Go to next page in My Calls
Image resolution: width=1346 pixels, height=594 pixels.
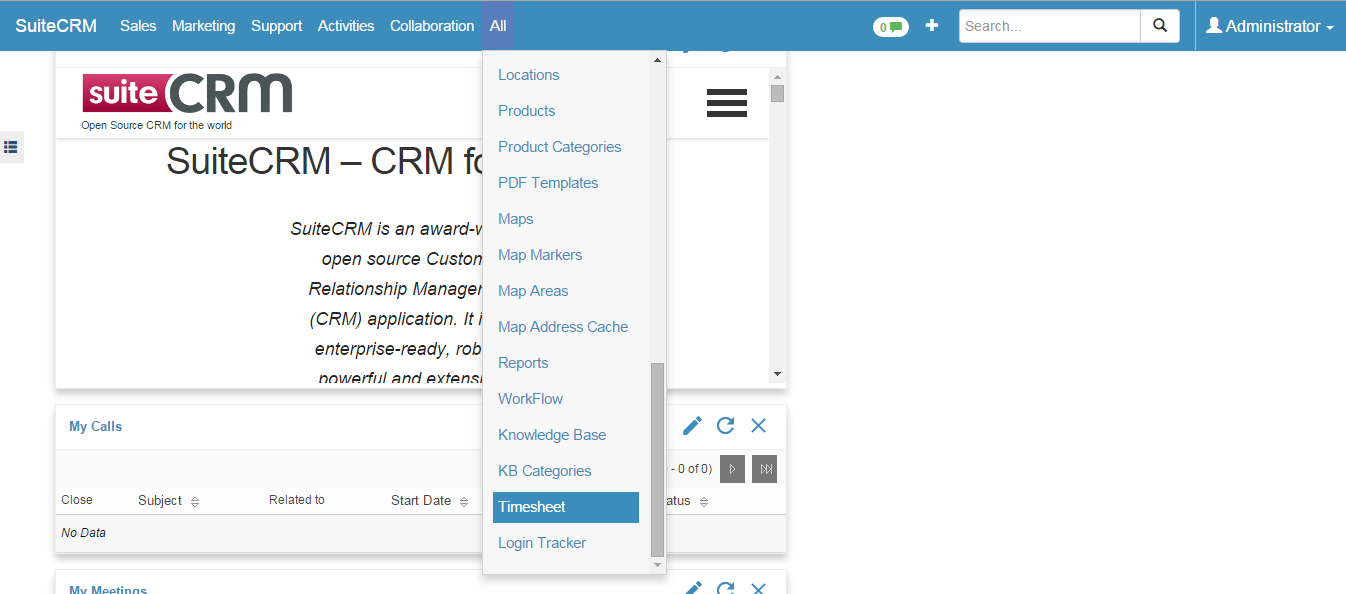[732, 469]
